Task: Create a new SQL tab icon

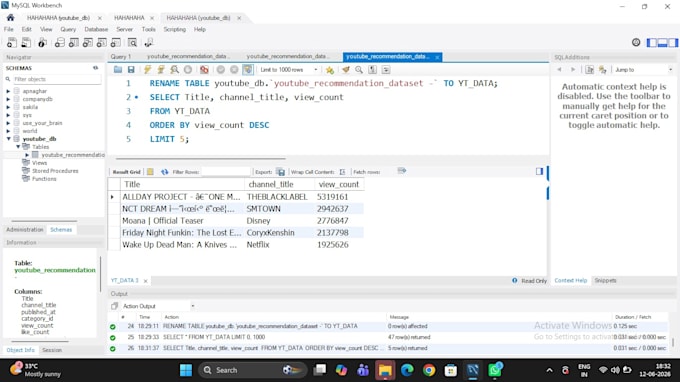Action: (x=12, y=42)
